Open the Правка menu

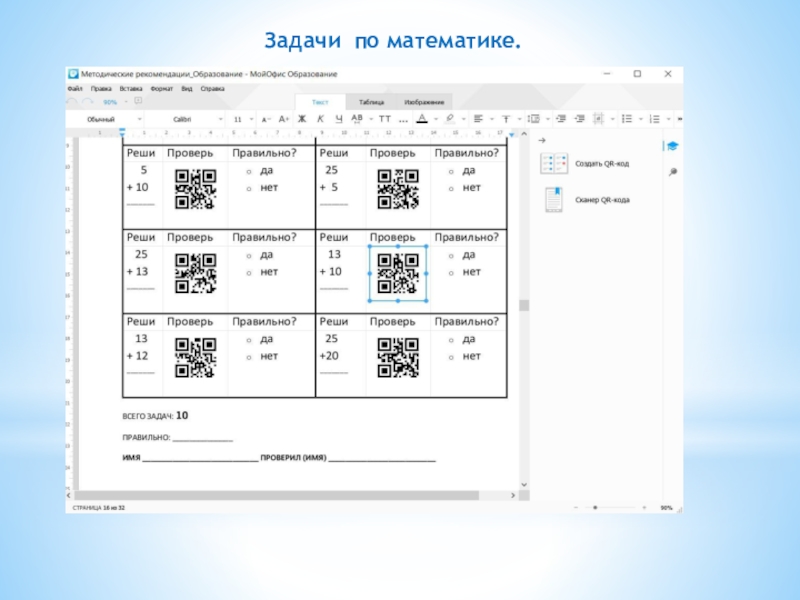click(x=101, y=89)
